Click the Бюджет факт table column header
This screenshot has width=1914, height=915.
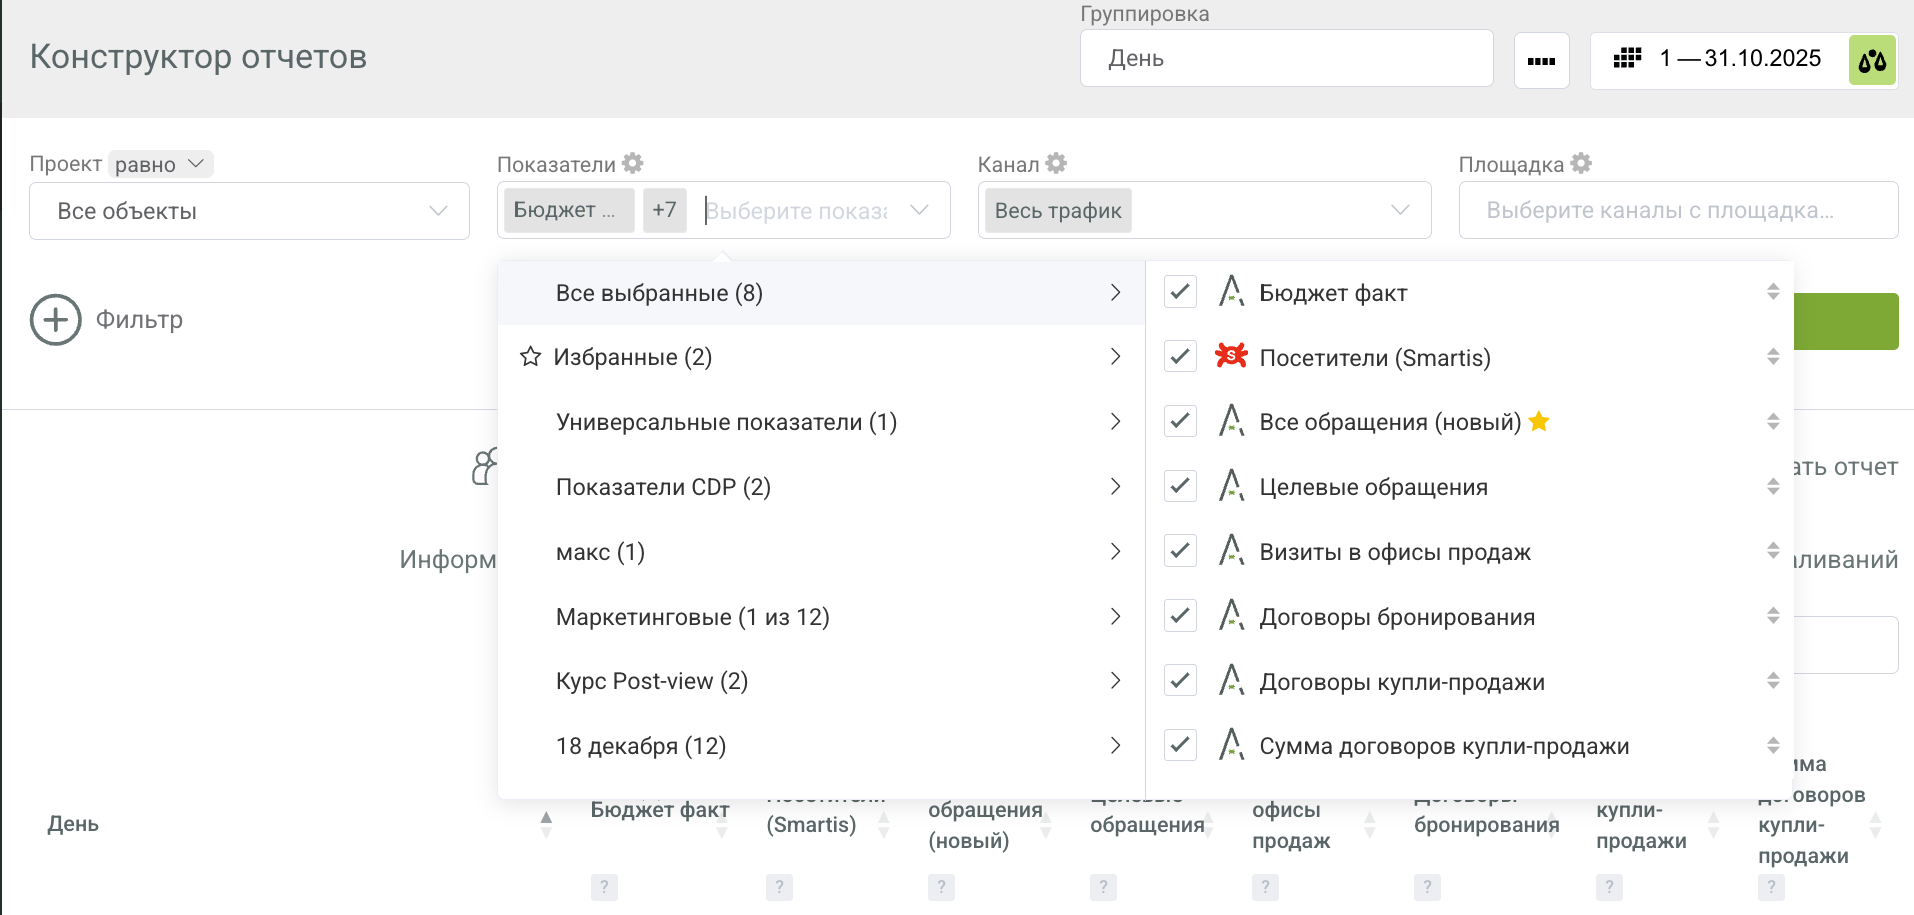point(660,809)
